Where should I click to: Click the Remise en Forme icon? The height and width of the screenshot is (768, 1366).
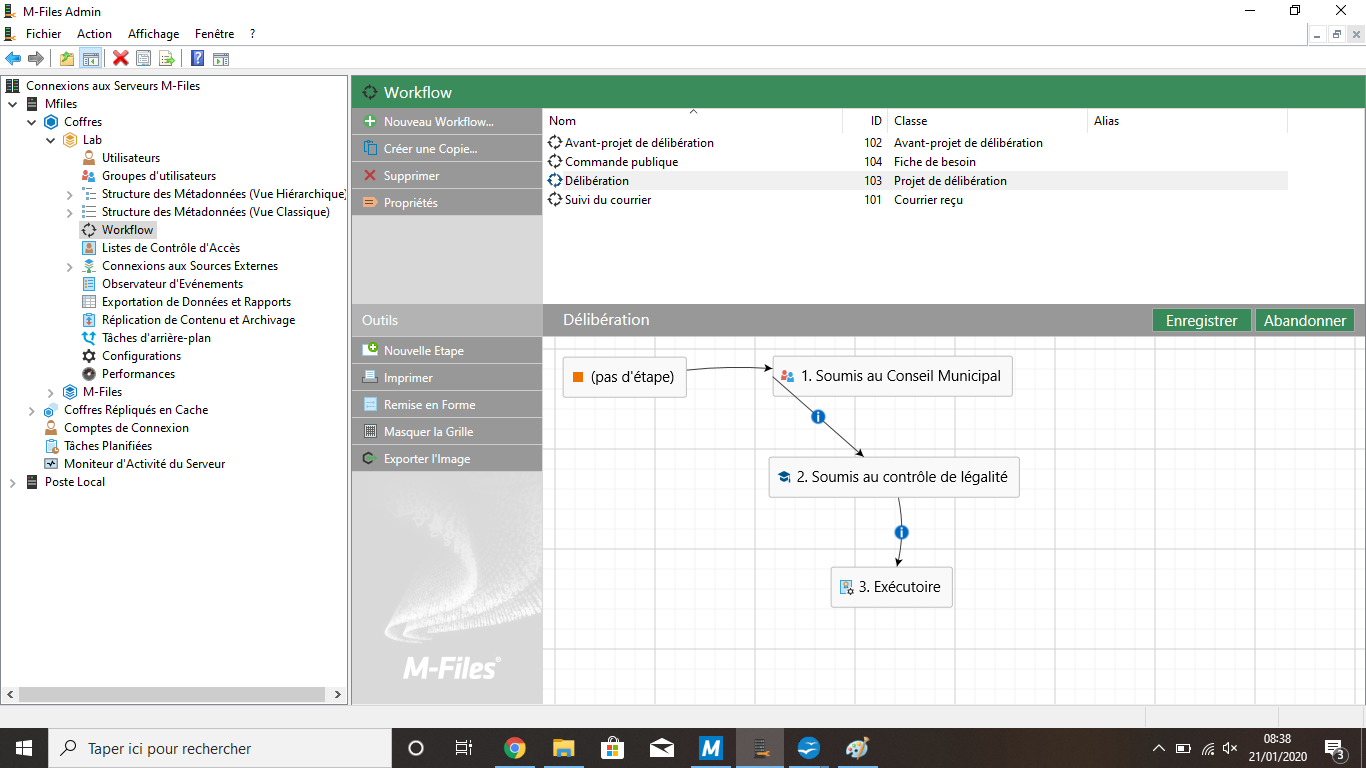370,404
